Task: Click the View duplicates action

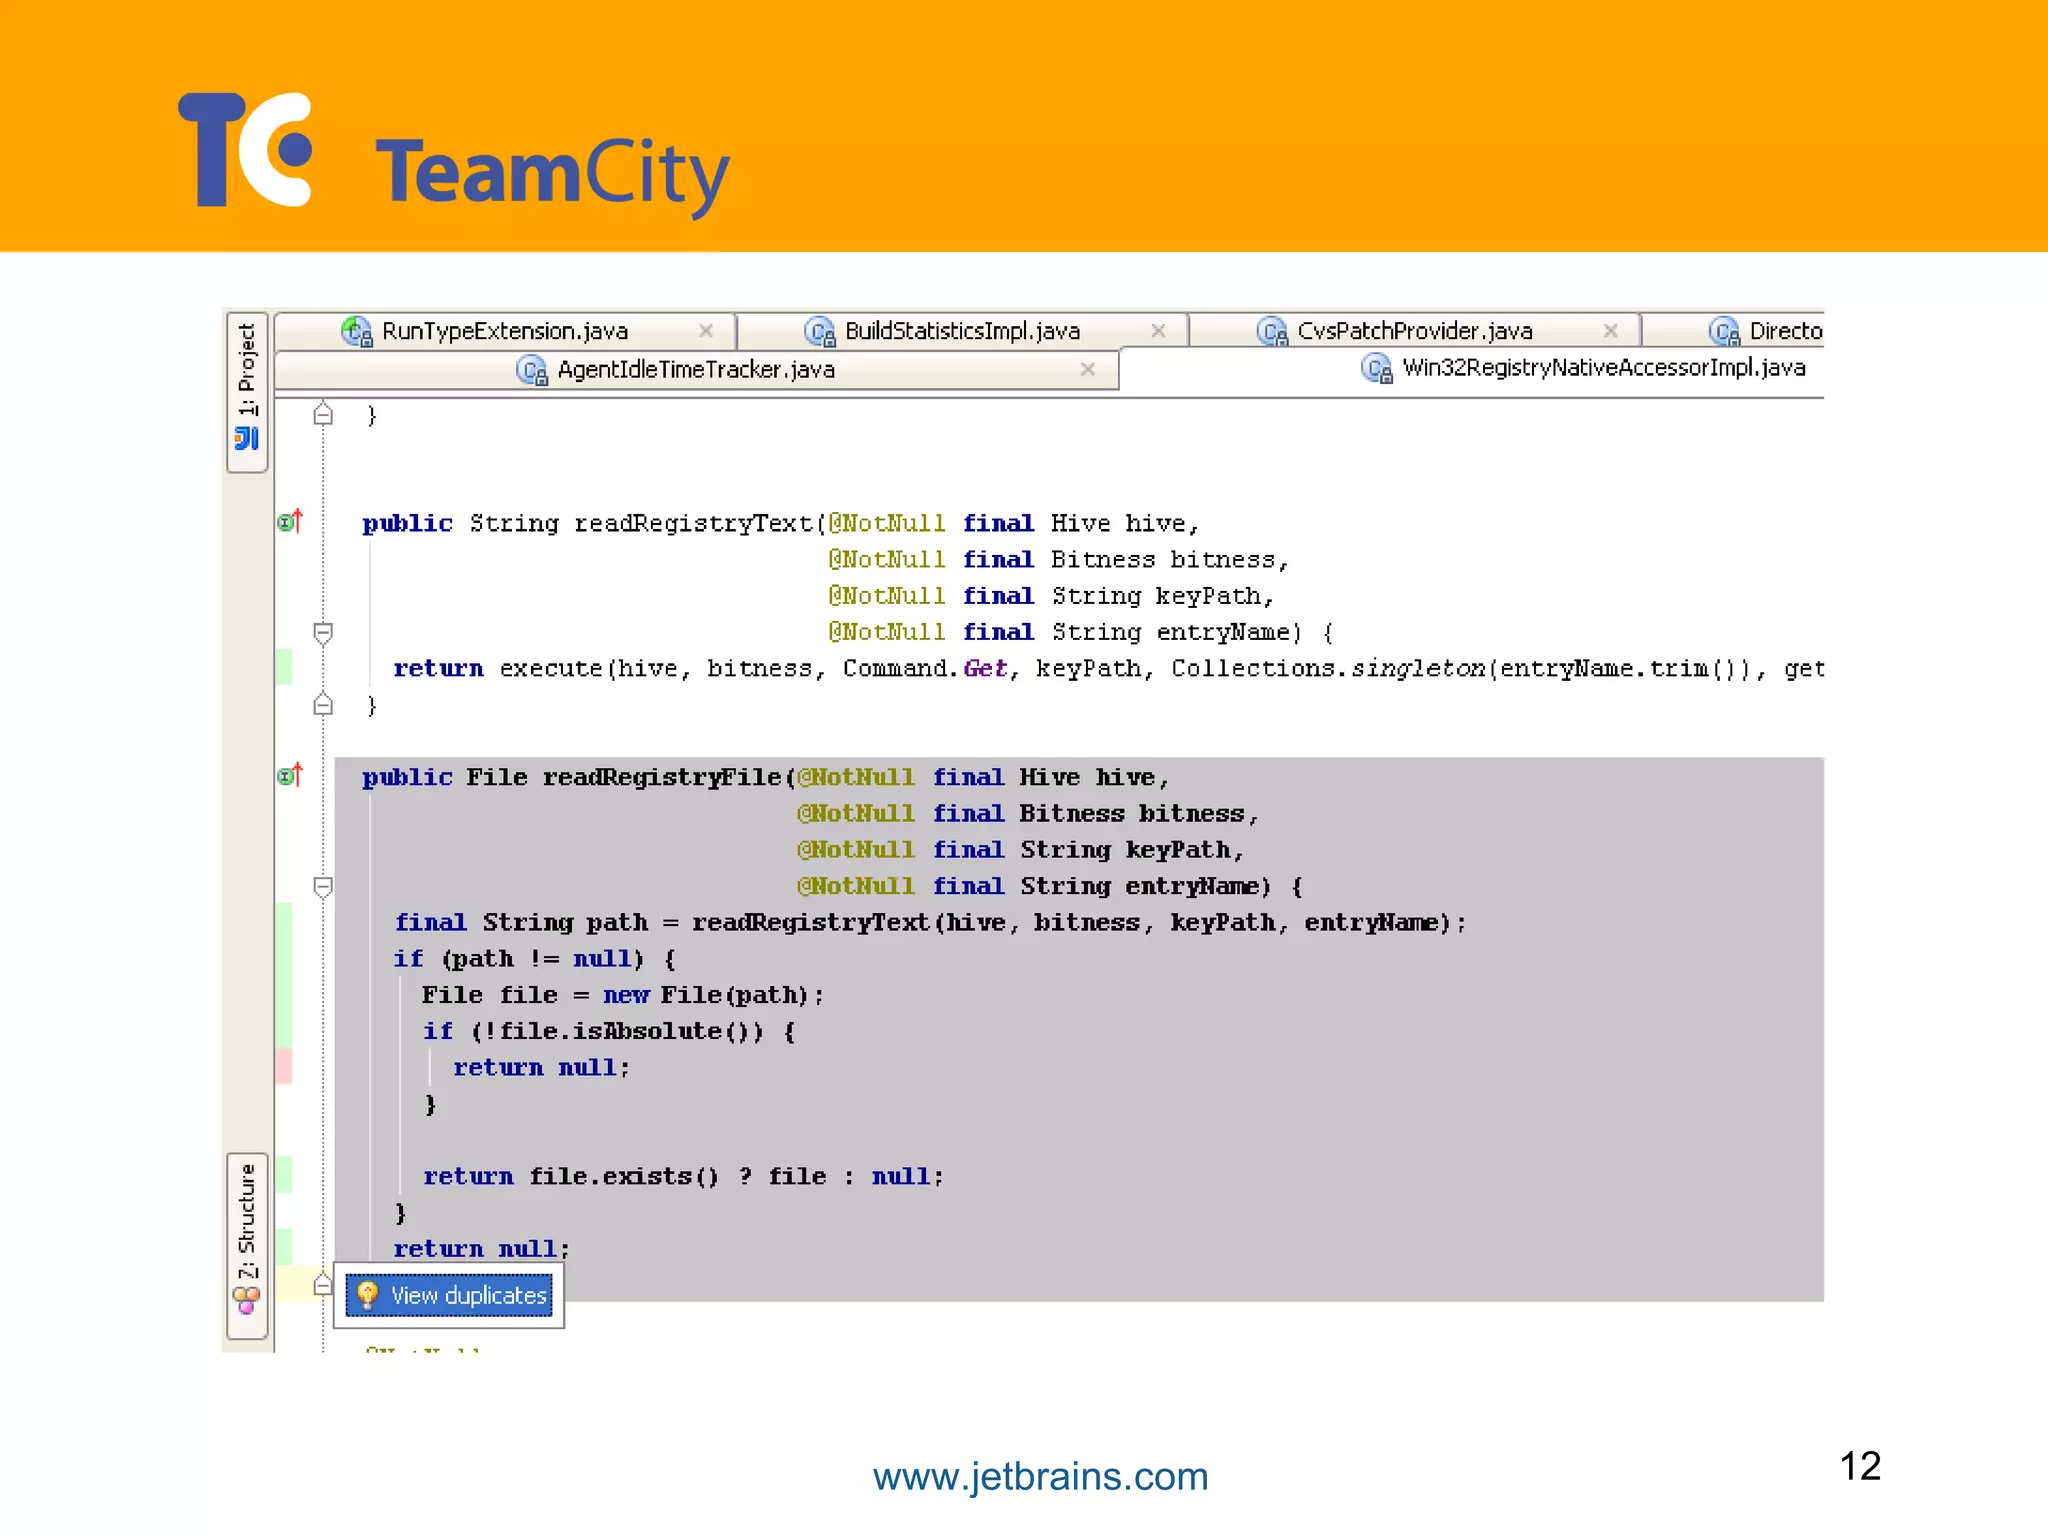Action: 468,1296
